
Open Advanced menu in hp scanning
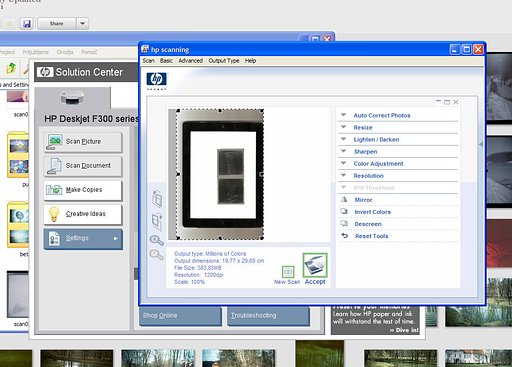(190, 61)
